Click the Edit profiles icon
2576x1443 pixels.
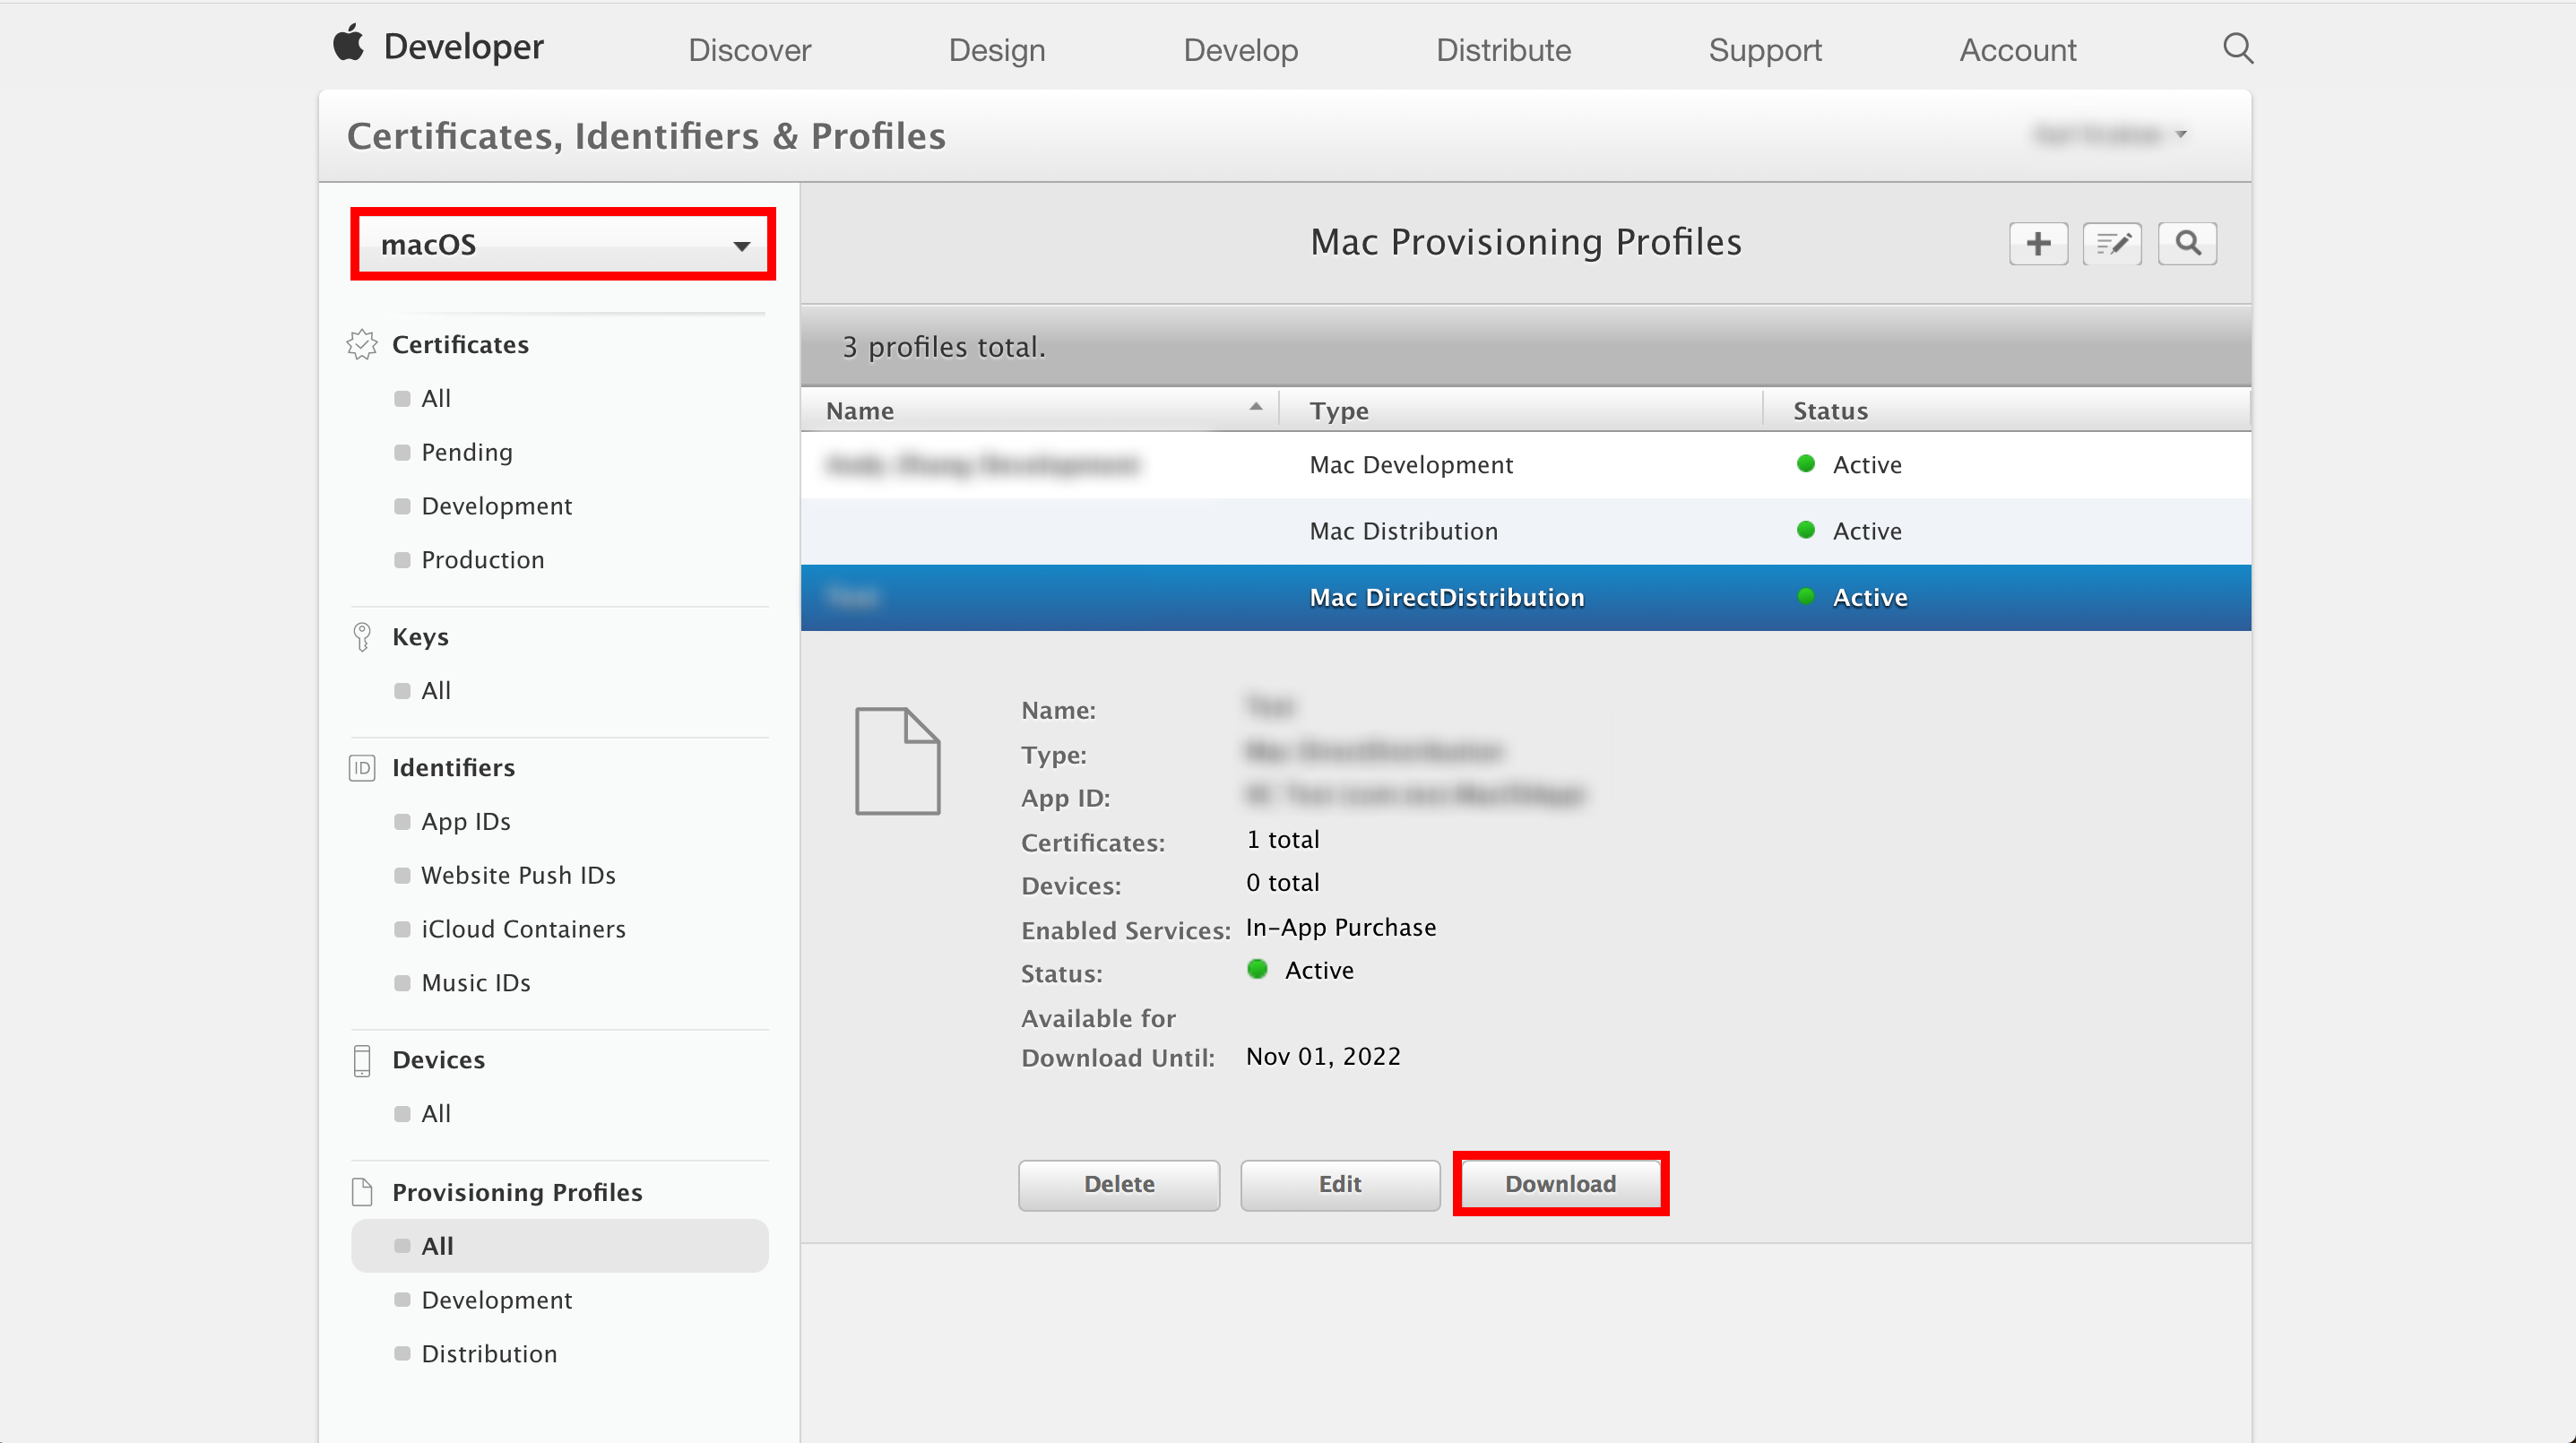[x=2111, y=244]
